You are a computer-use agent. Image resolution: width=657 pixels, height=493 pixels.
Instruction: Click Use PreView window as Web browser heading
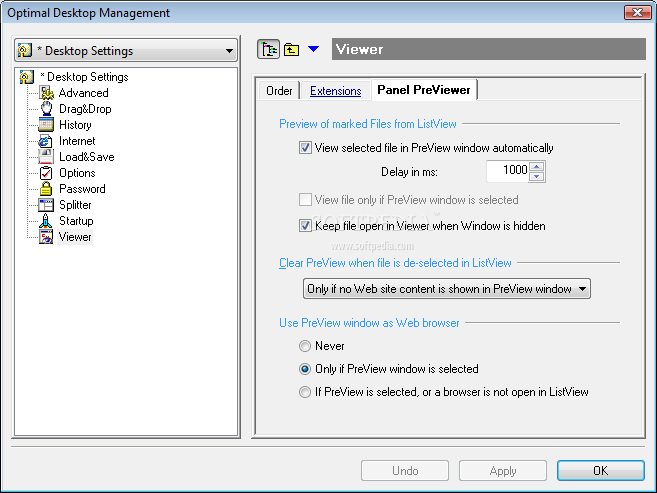coord(369,323)
